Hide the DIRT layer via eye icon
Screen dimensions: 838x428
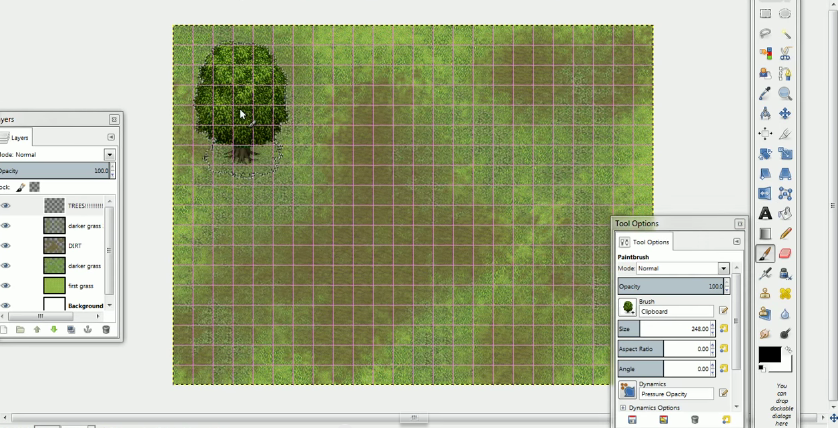point(5,246)
